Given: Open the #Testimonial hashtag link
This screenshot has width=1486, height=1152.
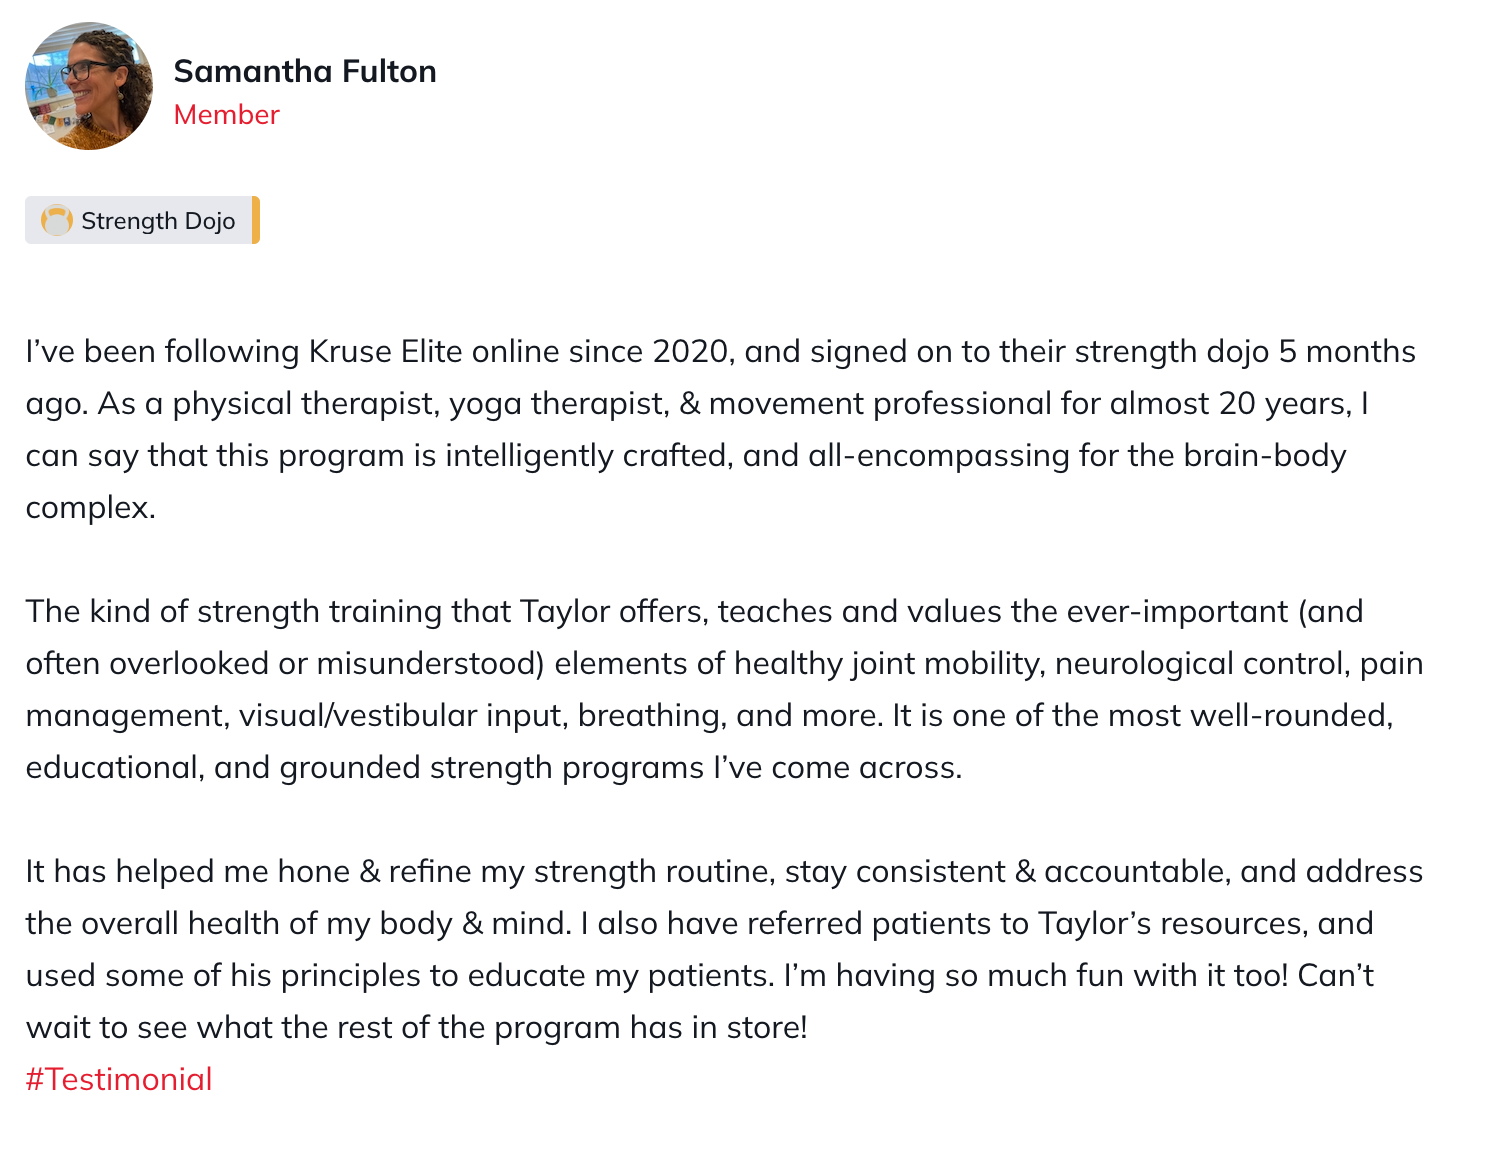Looking at the screenshot, I should [x=119, y=1079].
